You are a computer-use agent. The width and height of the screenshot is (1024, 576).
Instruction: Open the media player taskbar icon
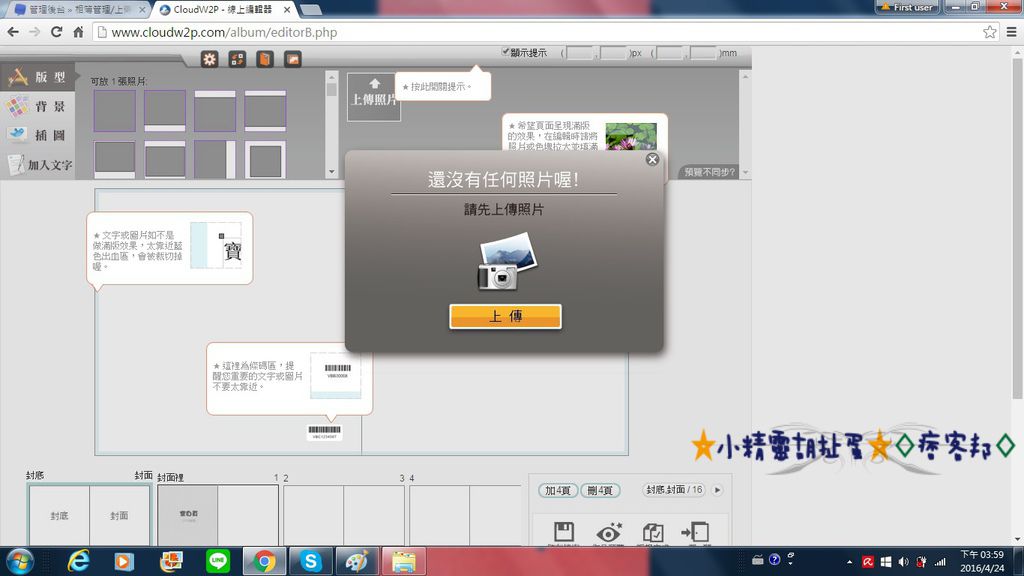pos(123,562)
